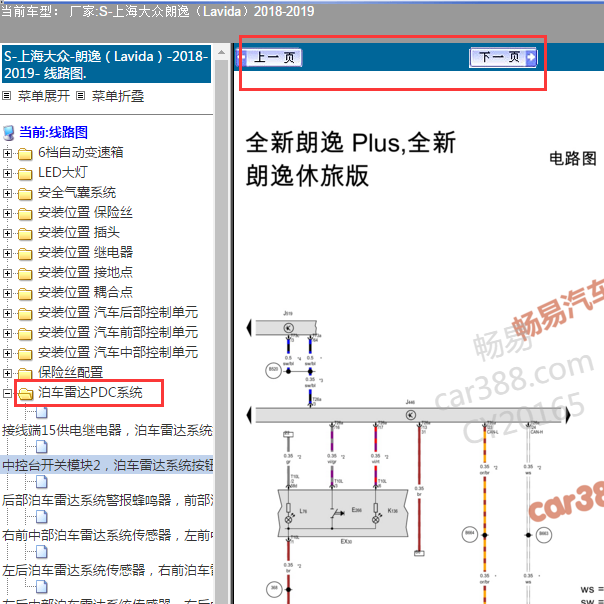This screenshot has height=604, width=604.
Task: Click the 当前:线路图 computer icon
Action: click(9, 133)
